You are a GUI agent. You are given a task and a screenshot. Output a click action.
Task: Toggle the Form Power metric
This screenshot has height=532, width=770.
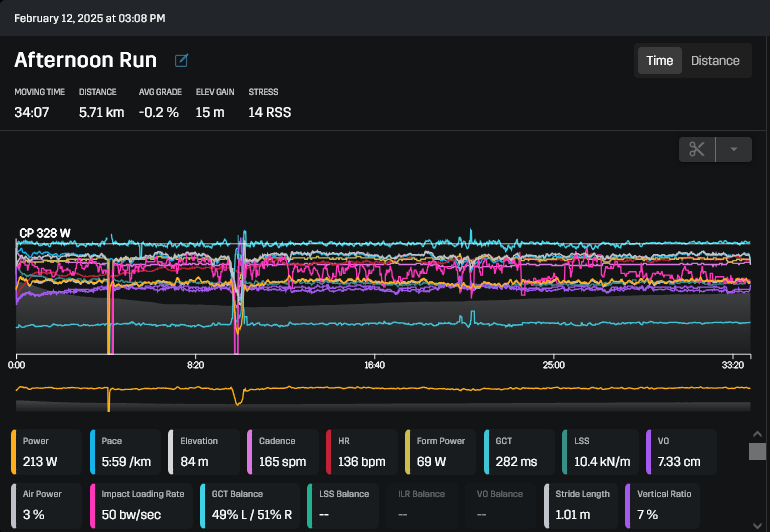440,452
